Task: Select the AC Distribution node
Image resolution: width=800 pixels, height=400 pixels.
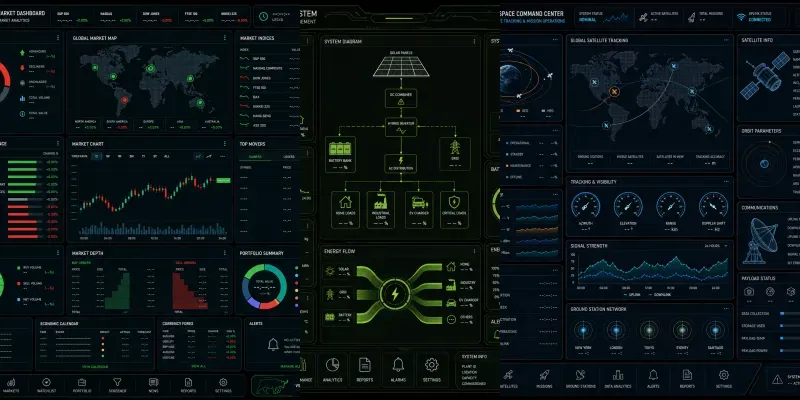Action: (401, 163)
